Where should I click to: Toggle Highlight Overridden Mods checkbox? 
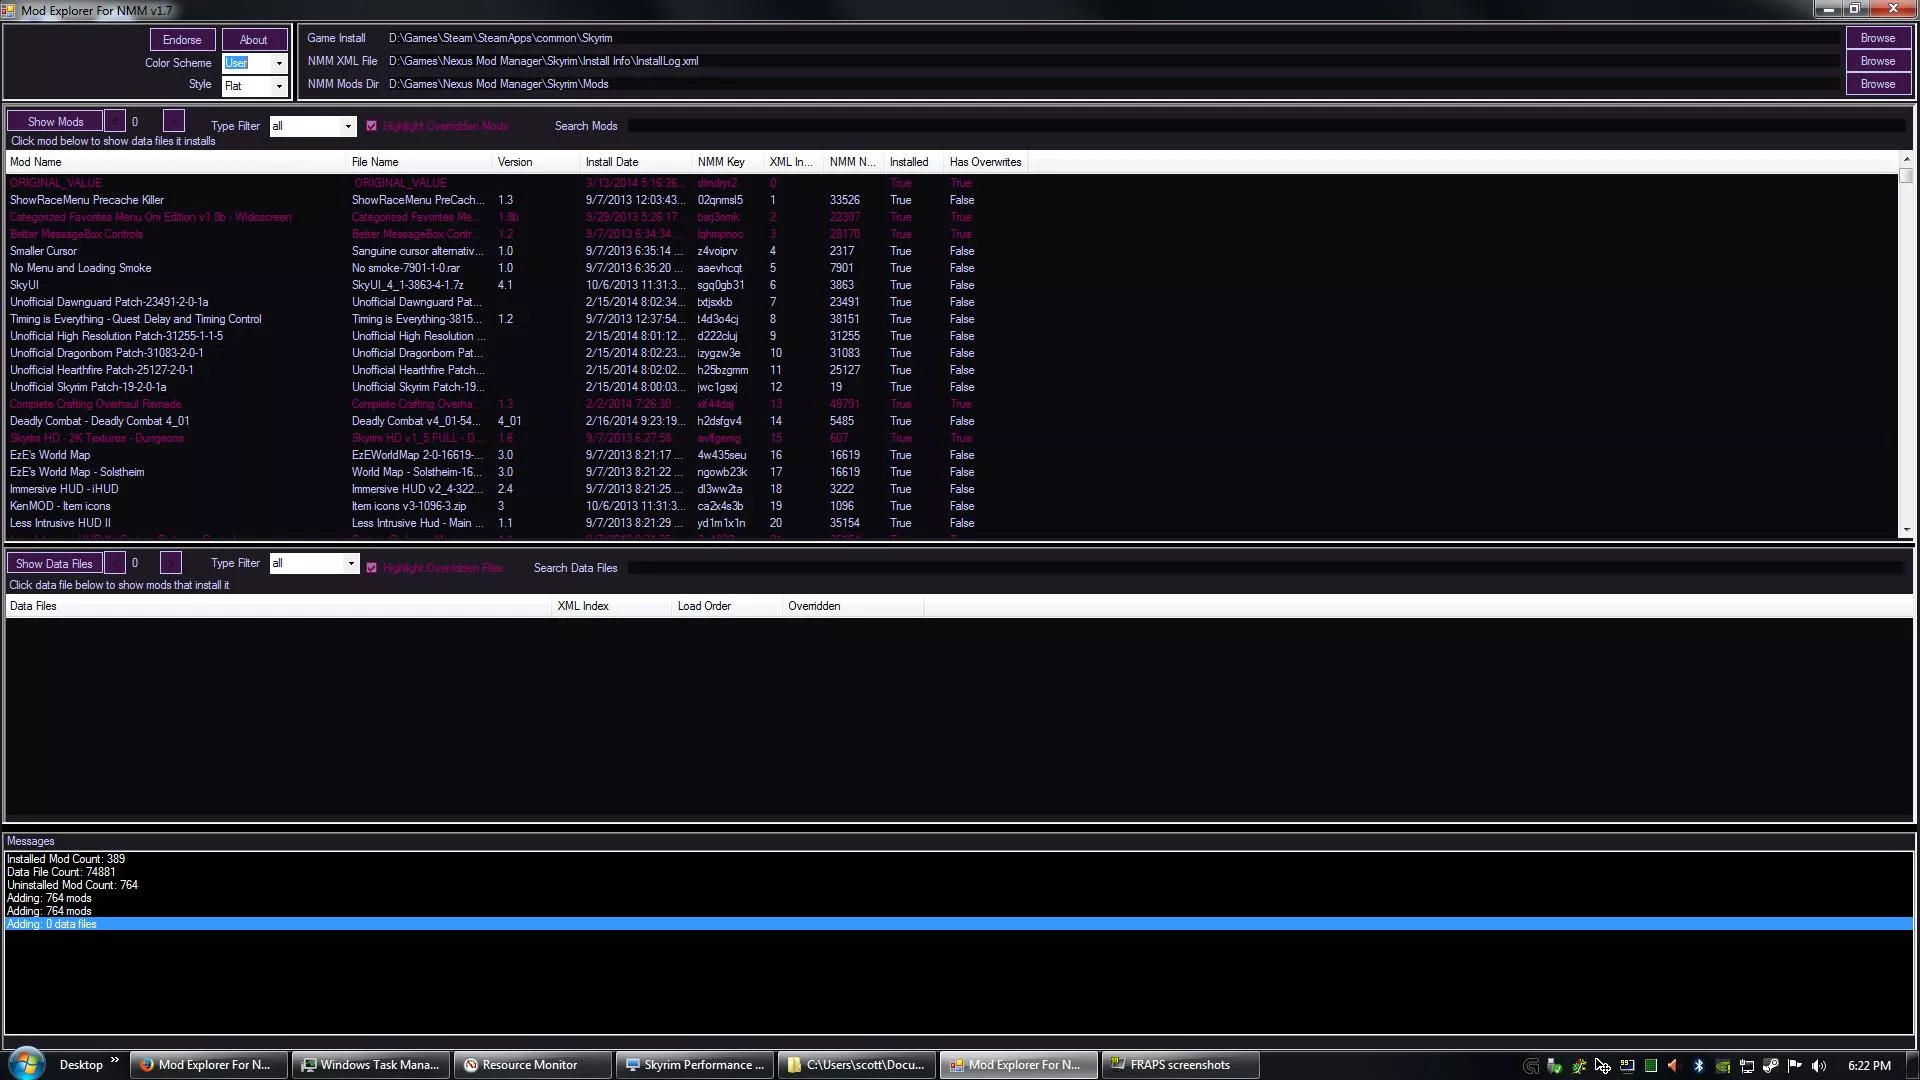(x=371, y=126)
